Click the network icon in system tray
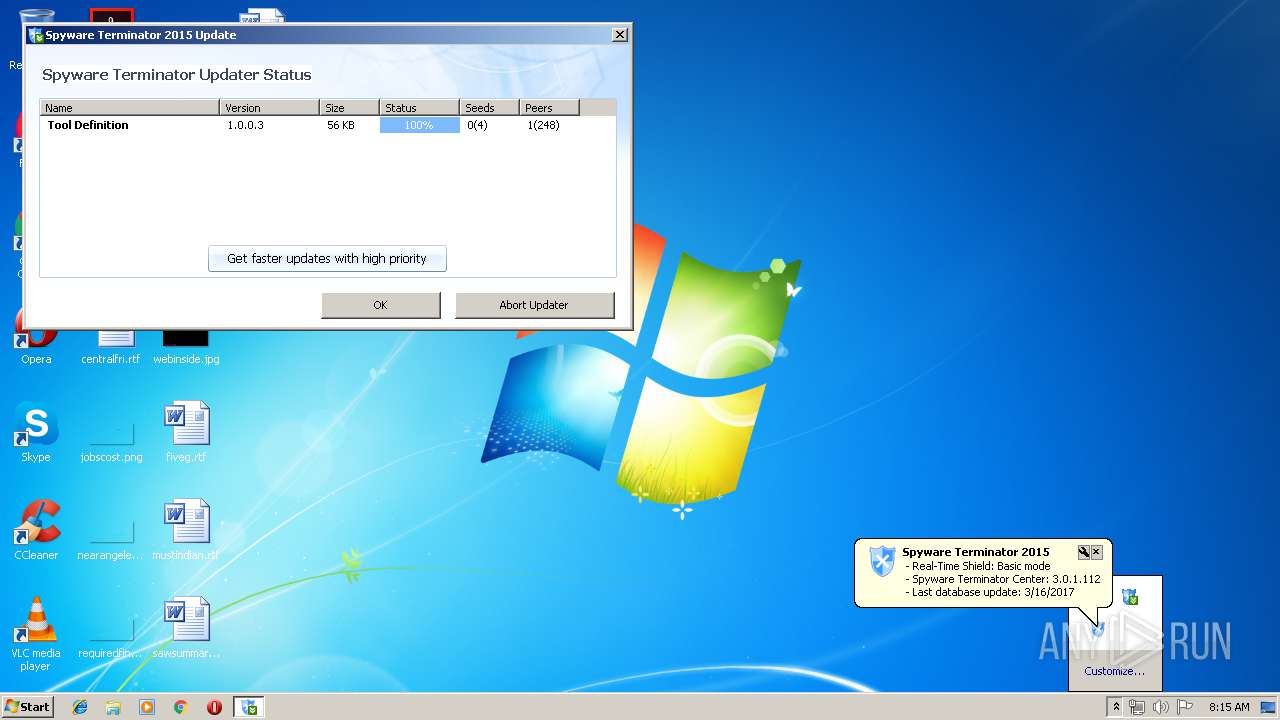 1136,707
